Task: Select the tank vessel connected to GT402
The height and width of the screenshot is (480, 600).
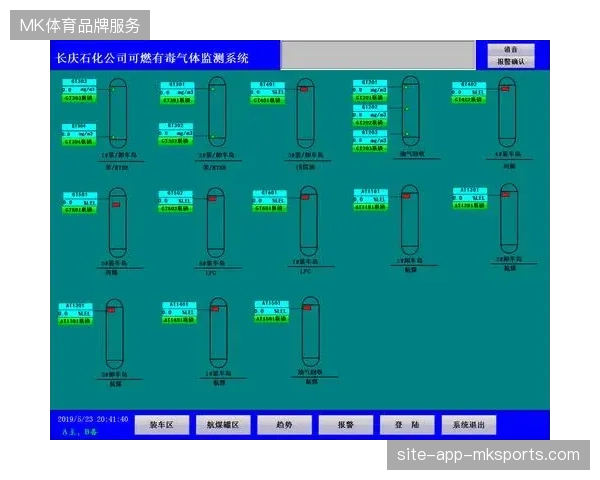Action: pyautogui.click(x=507, y=112)
